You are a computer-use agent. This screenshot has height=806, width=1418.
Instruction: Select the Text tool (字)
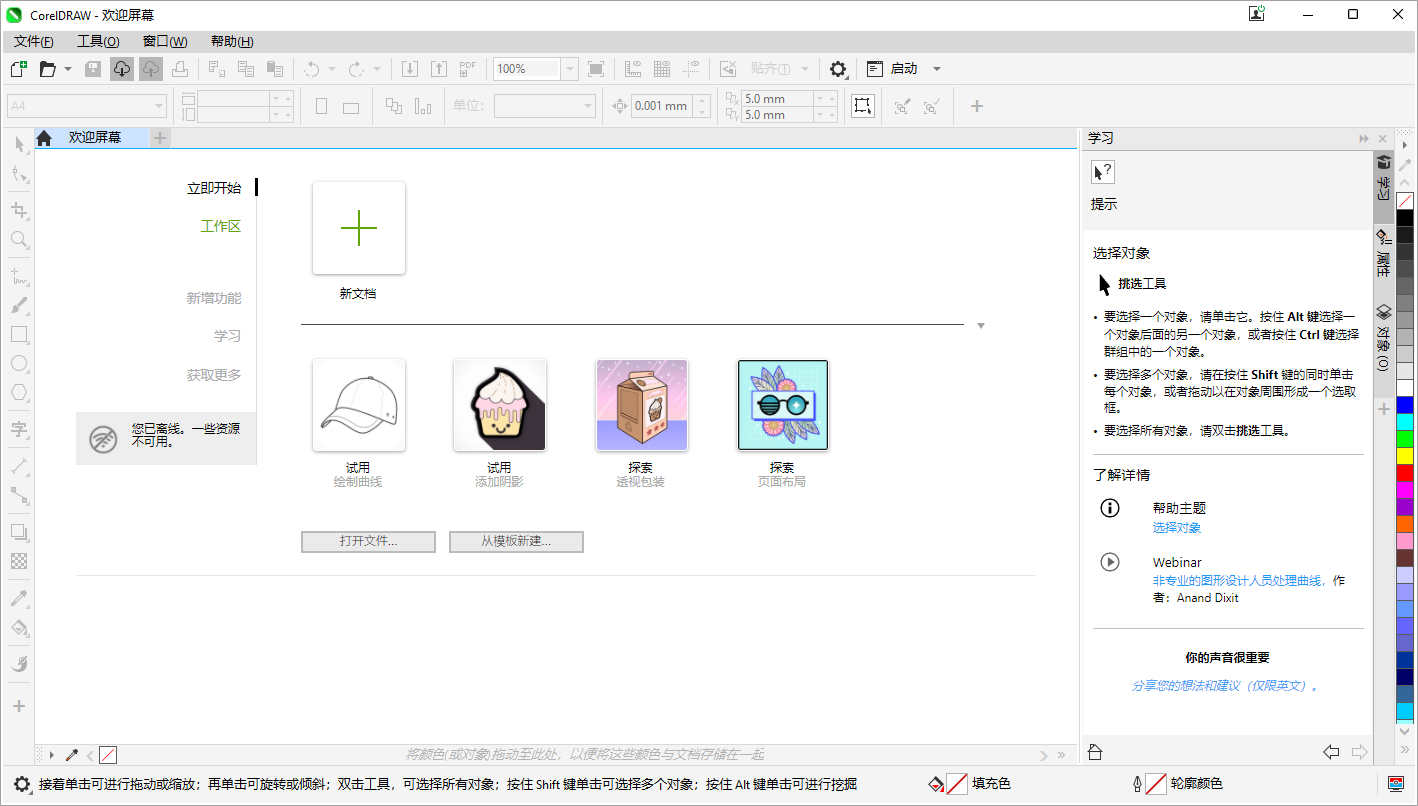pyautogui.click(x=19, y=429)
